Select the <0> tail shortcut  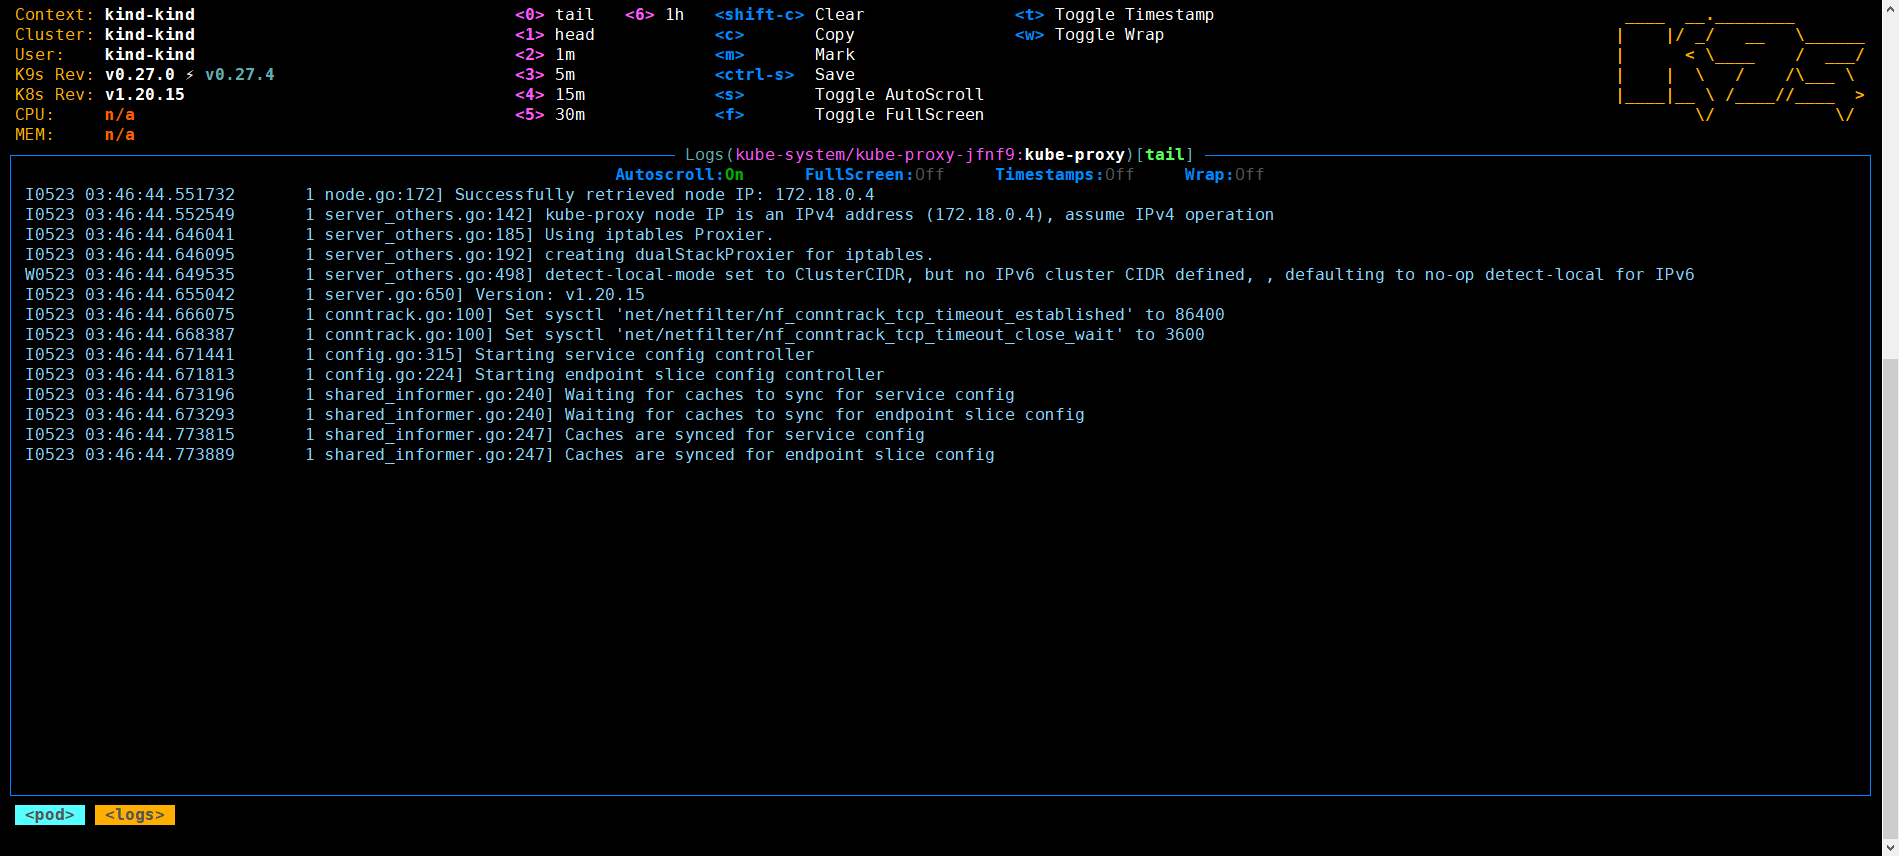tap(554, 15)
